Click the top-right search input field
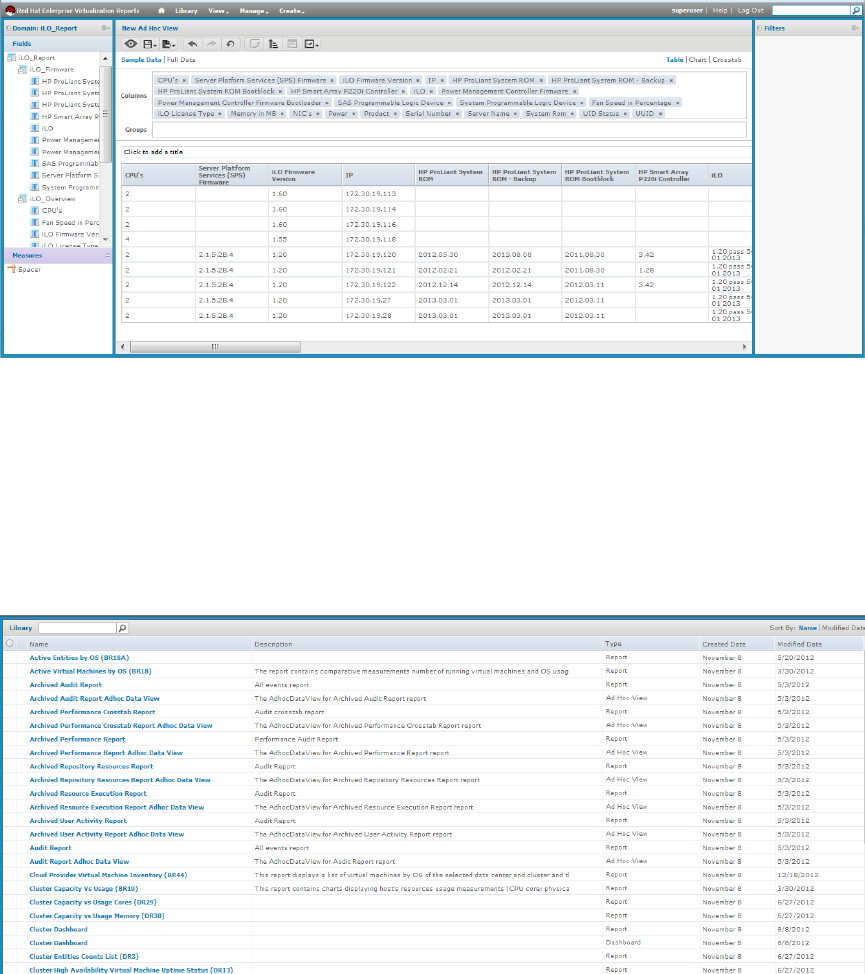Viewport: 865px width, 974px height. coord(811,11)
